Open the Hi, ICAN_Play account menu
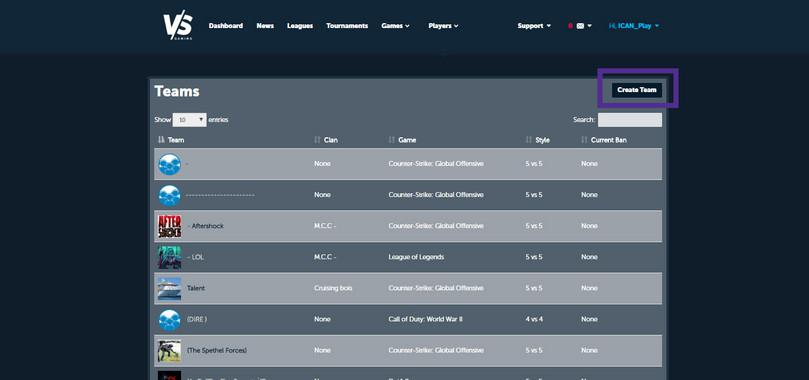The height and width of the screenshot is (380, 809). (x=634, y=26)
